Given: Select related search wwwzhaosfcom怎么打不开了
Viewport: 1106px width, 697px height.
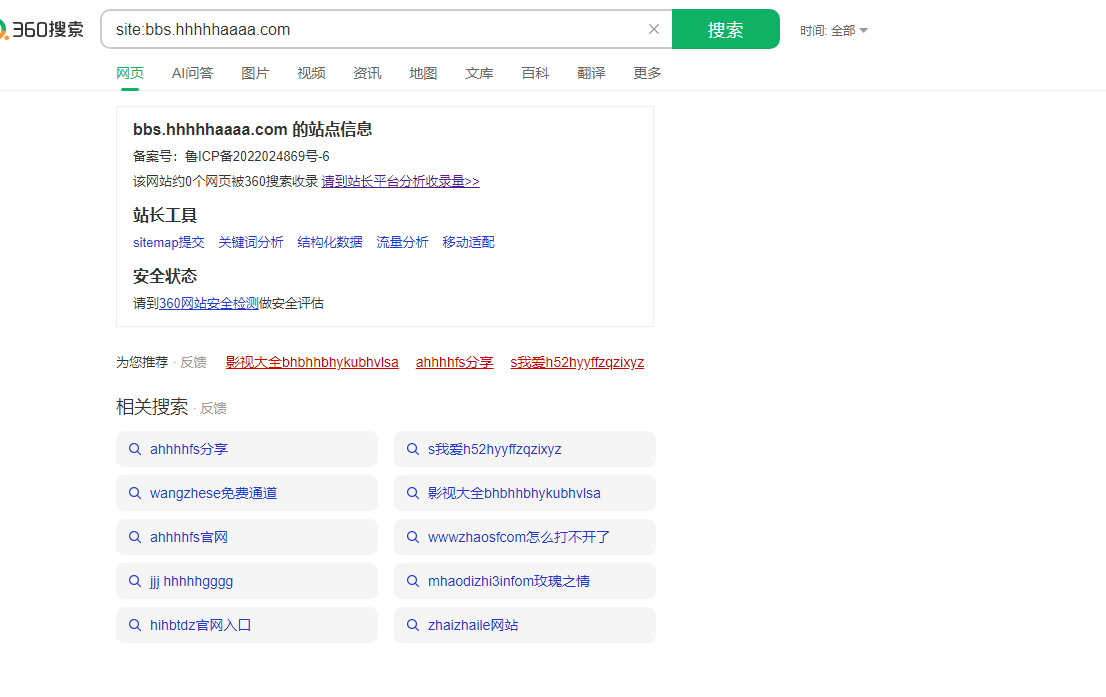Looking at the screenshot, I should [x=525, y=537].
